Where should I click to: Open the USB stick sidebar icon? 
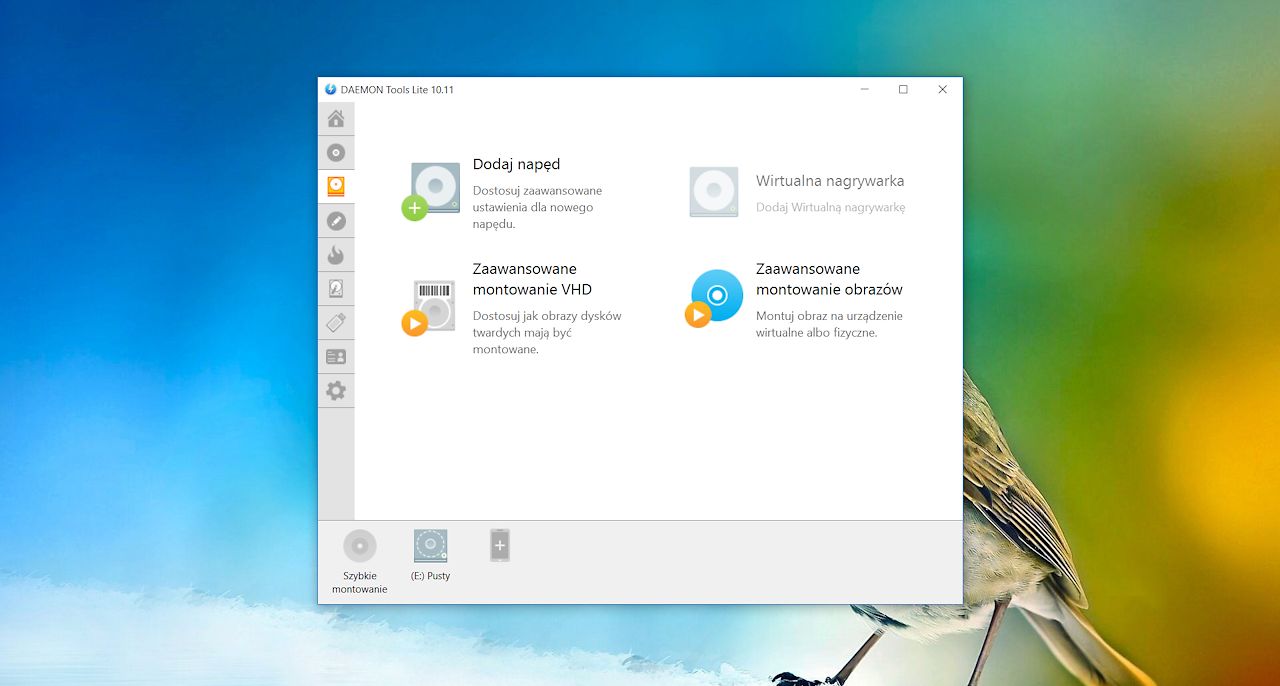[x=336, y=323]
